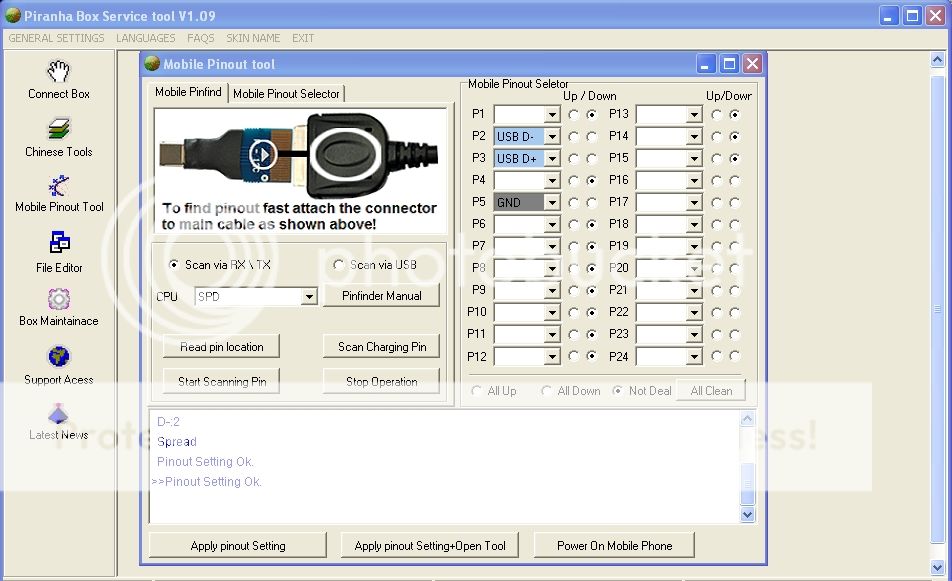
Task: Choose the All Down radio option
Action: tap(546, 391)
